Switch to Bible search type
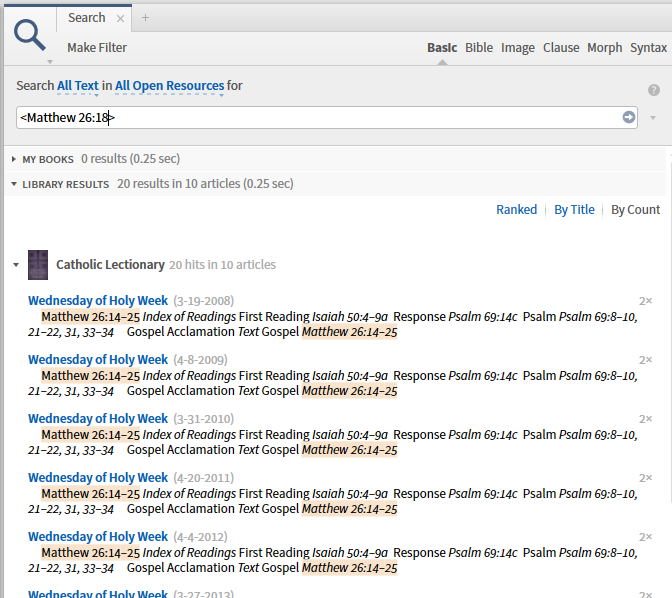This screenshot has width=672, height=598. click(479, 48)
